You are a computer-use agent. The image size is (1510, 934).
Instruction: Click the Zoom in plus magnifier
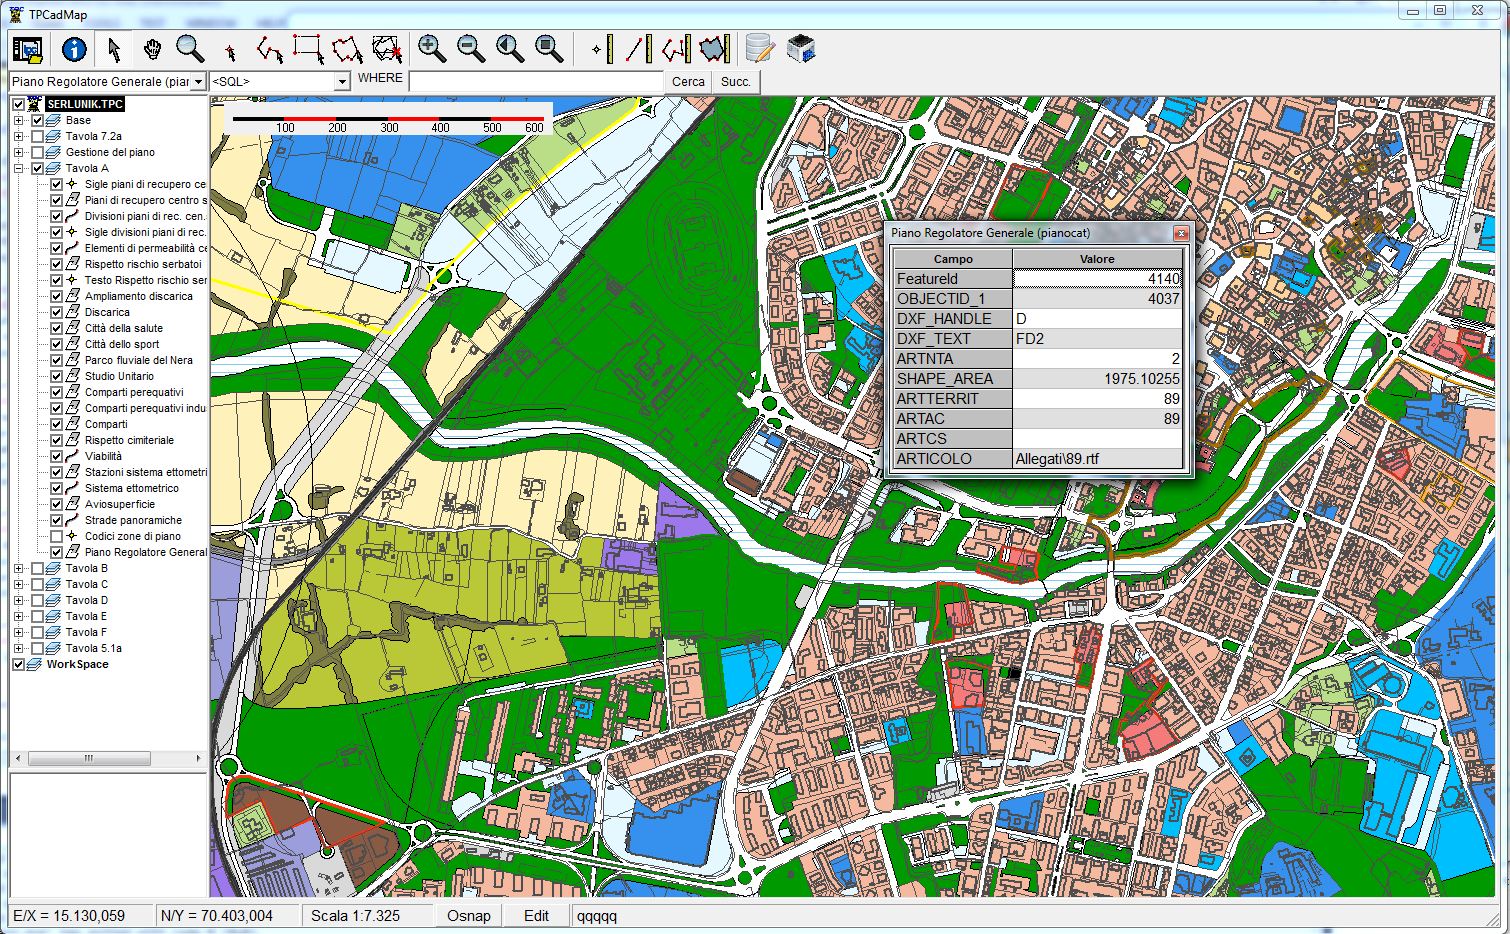pos(432,48)
